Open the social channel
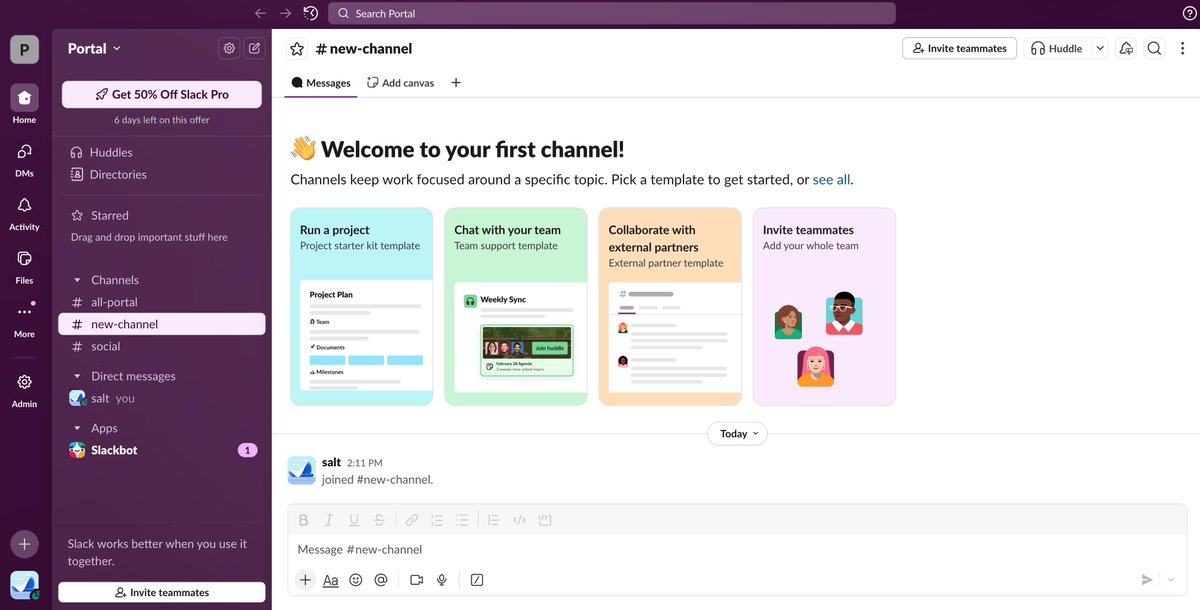 pos(162,346)
